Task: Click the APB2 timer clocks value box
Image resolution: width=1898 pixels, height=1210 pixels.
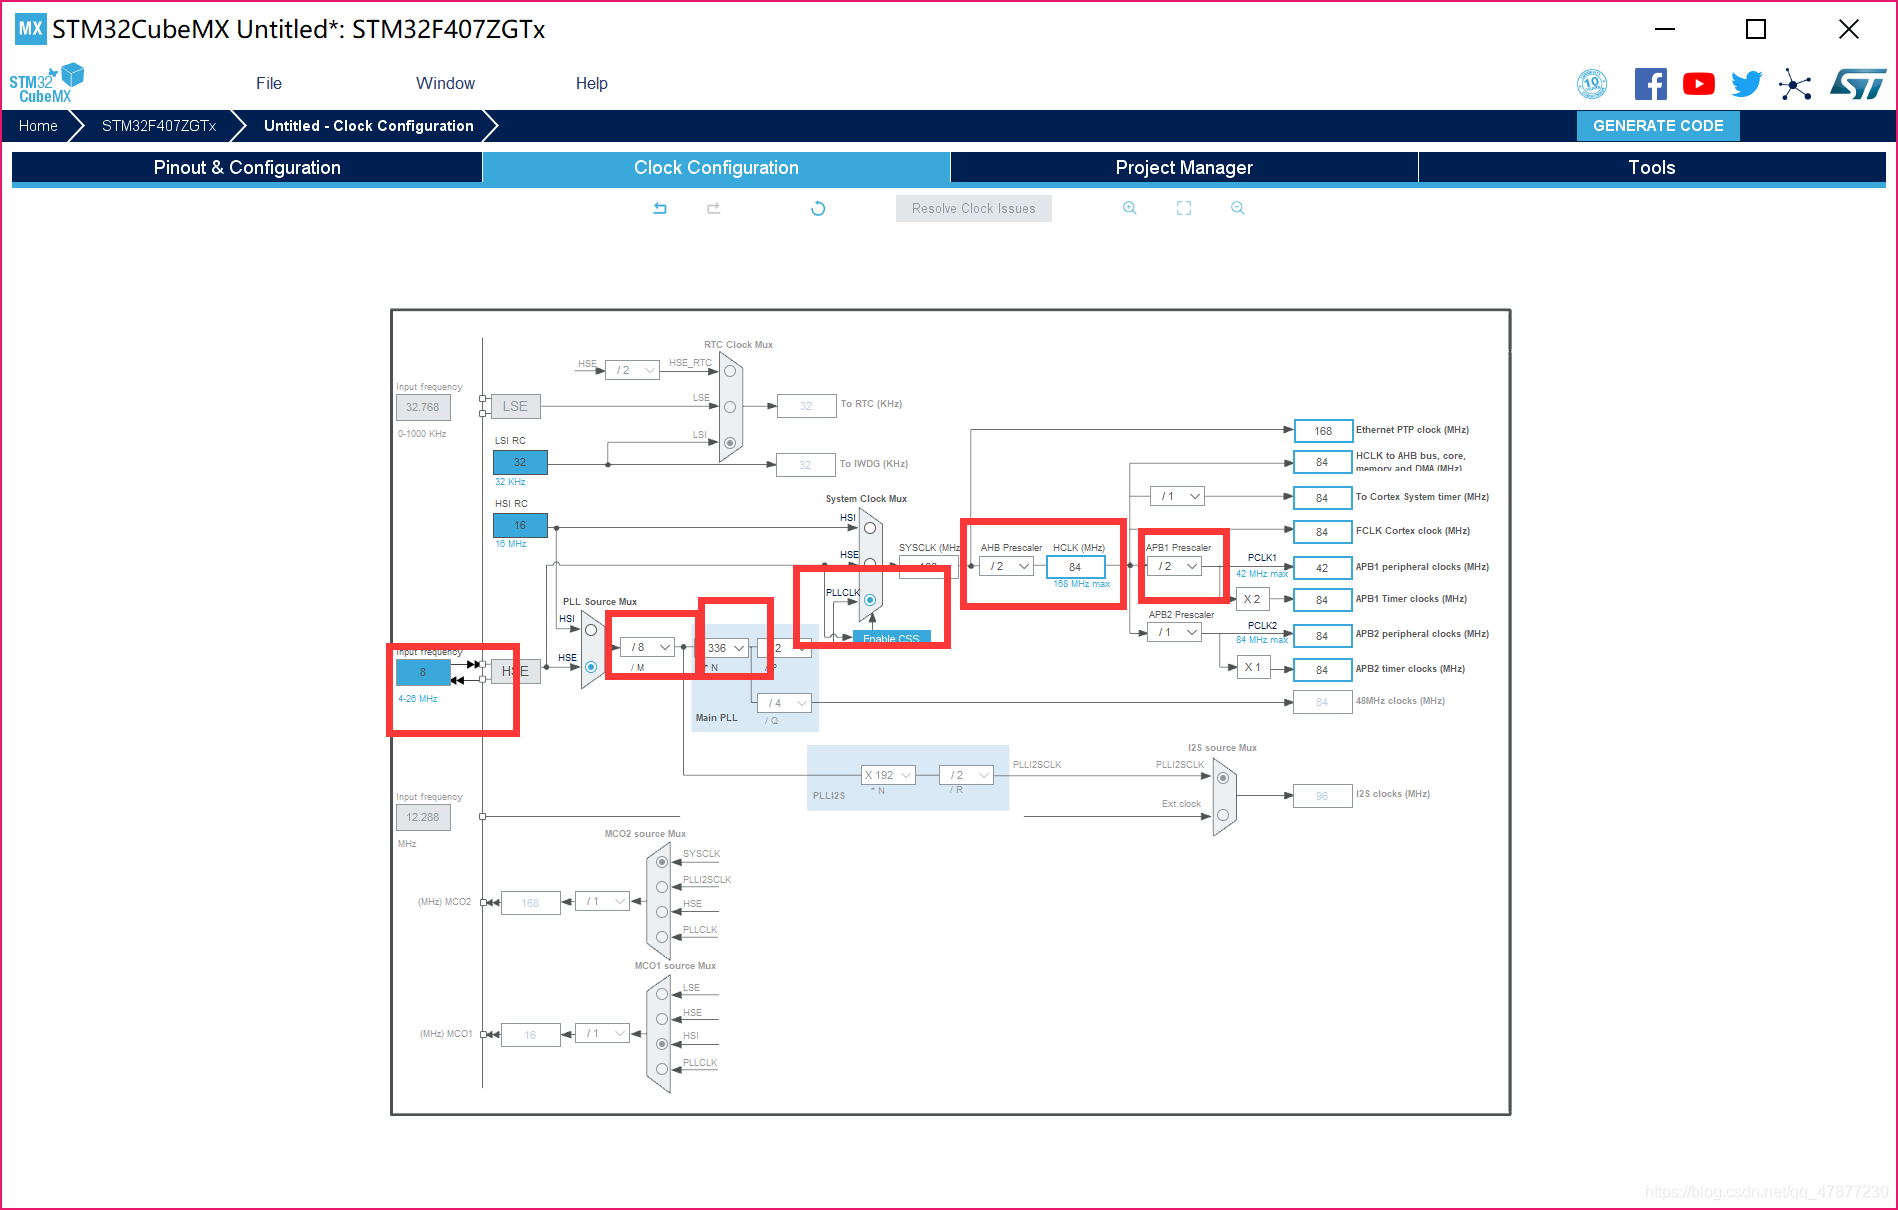Action: click(1323, 670)
